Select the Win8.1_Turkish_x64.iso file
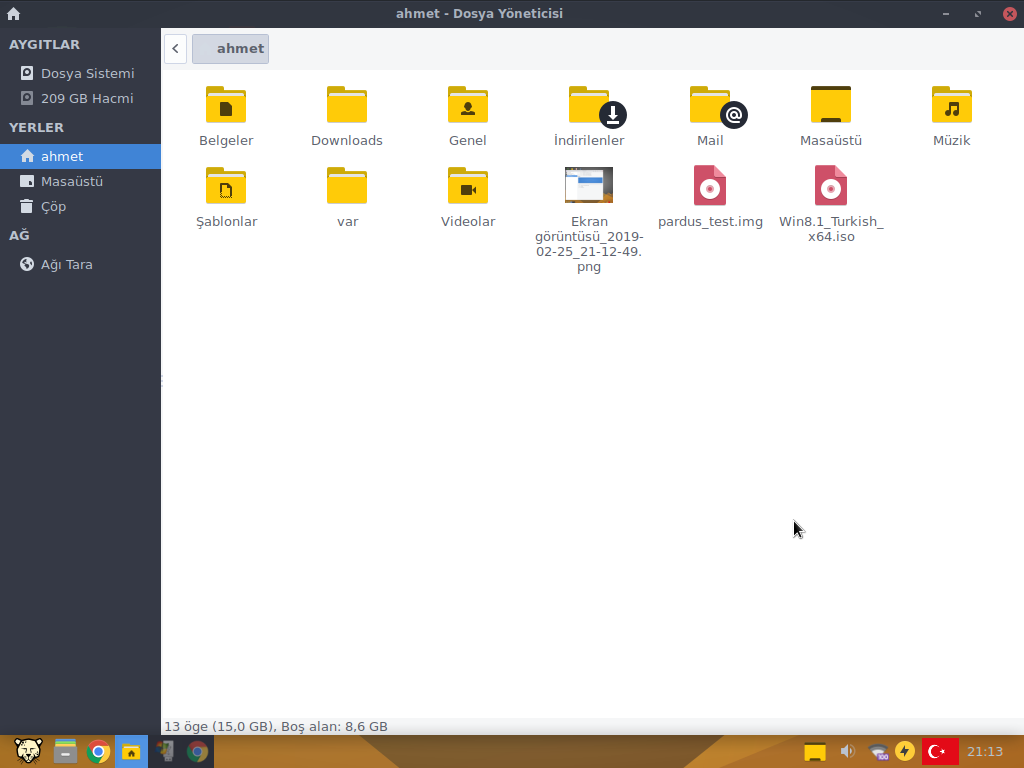 (831, 186)
